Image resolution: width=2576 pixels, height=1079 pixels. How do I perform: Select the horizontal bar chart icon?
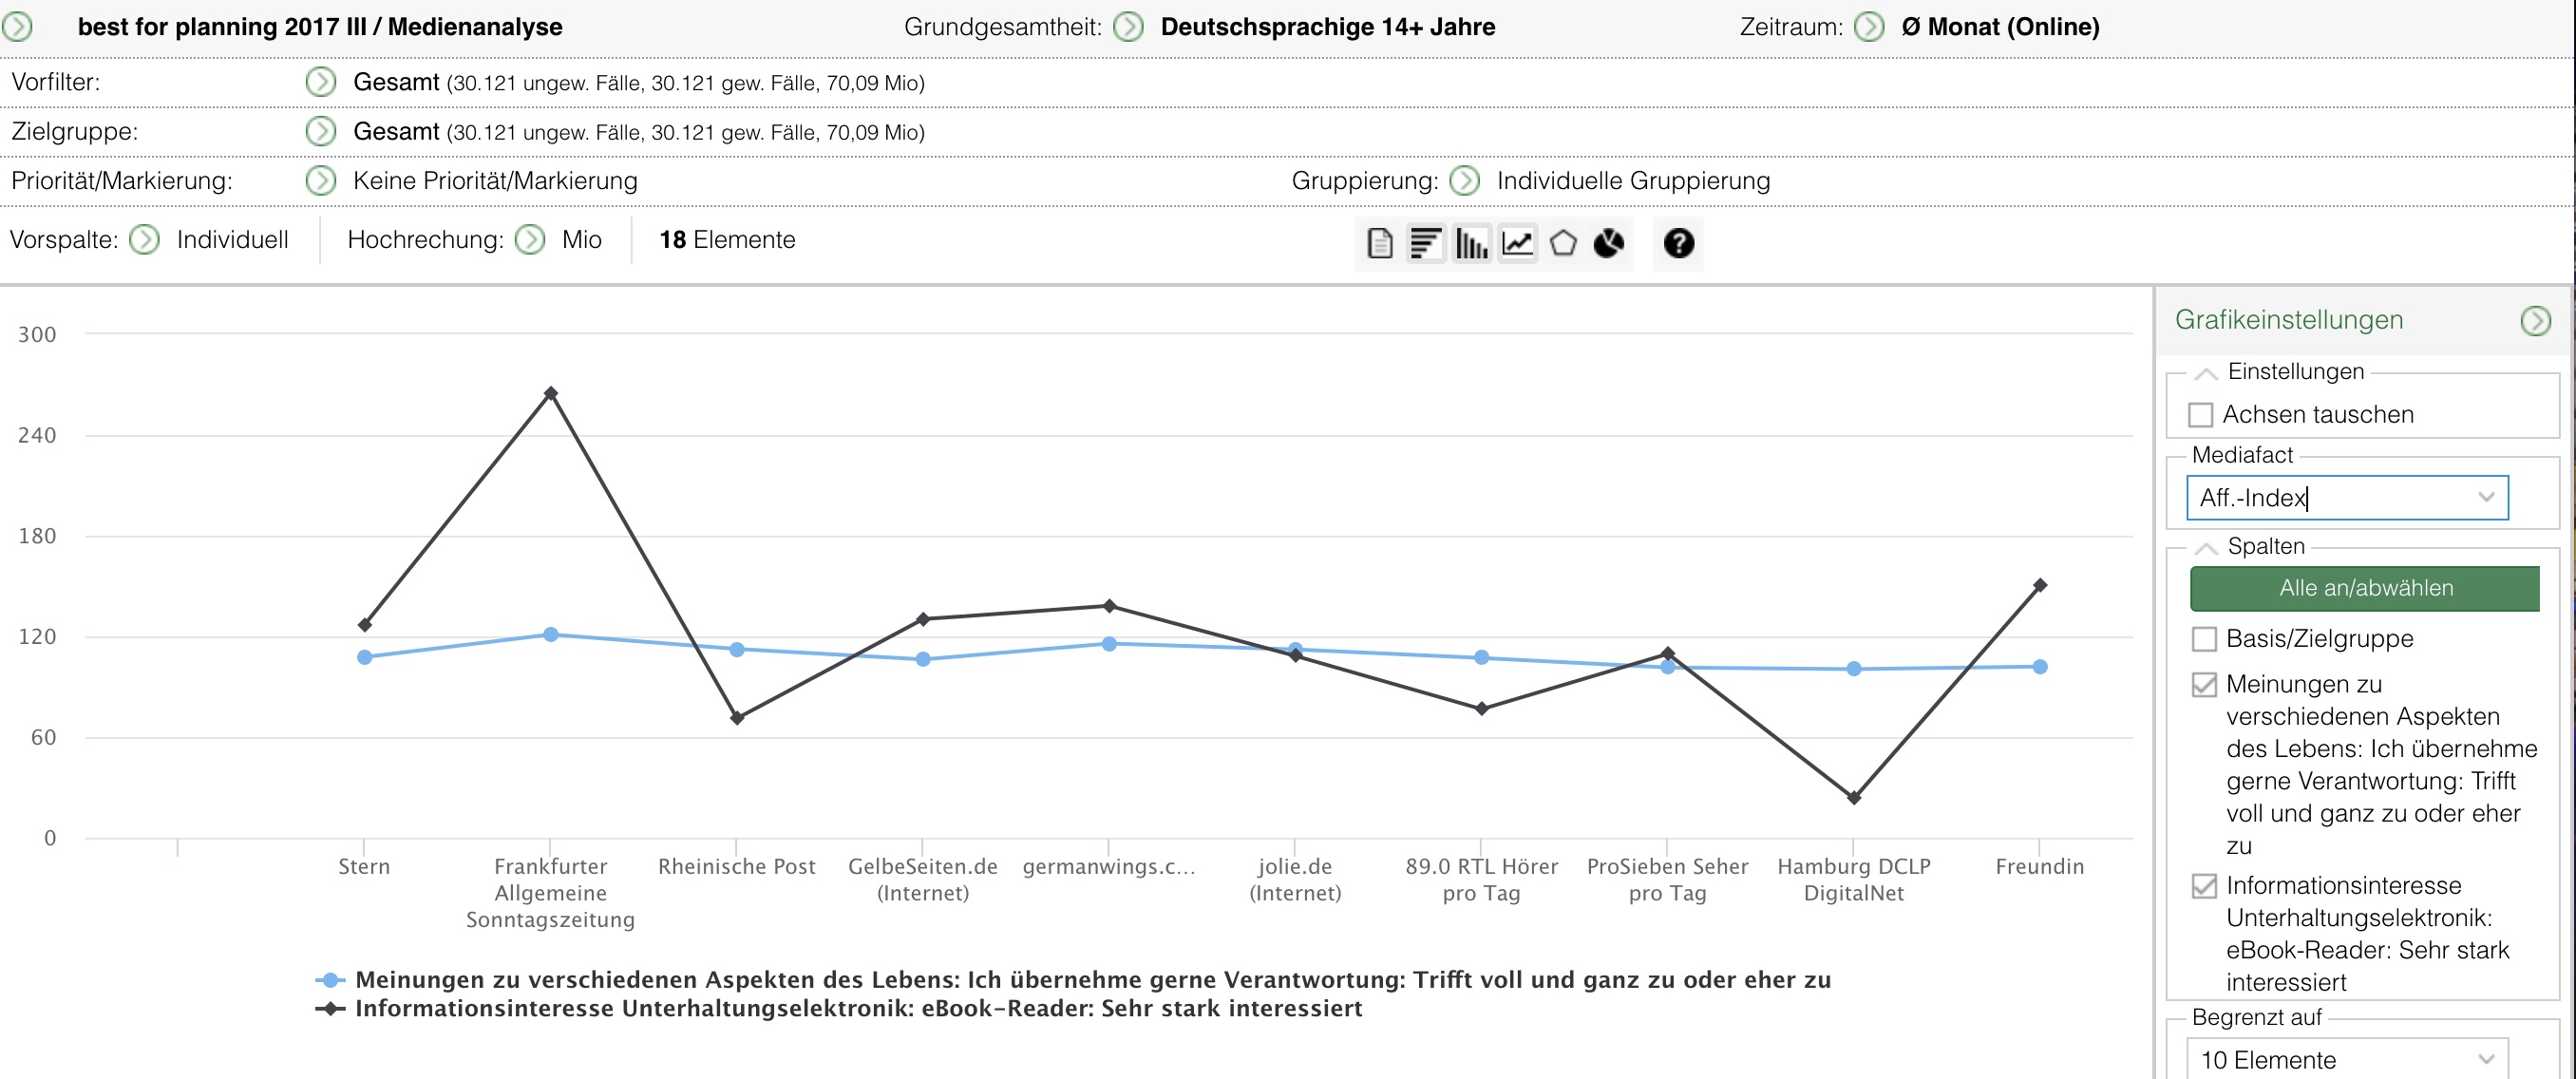pos(1425,243)
